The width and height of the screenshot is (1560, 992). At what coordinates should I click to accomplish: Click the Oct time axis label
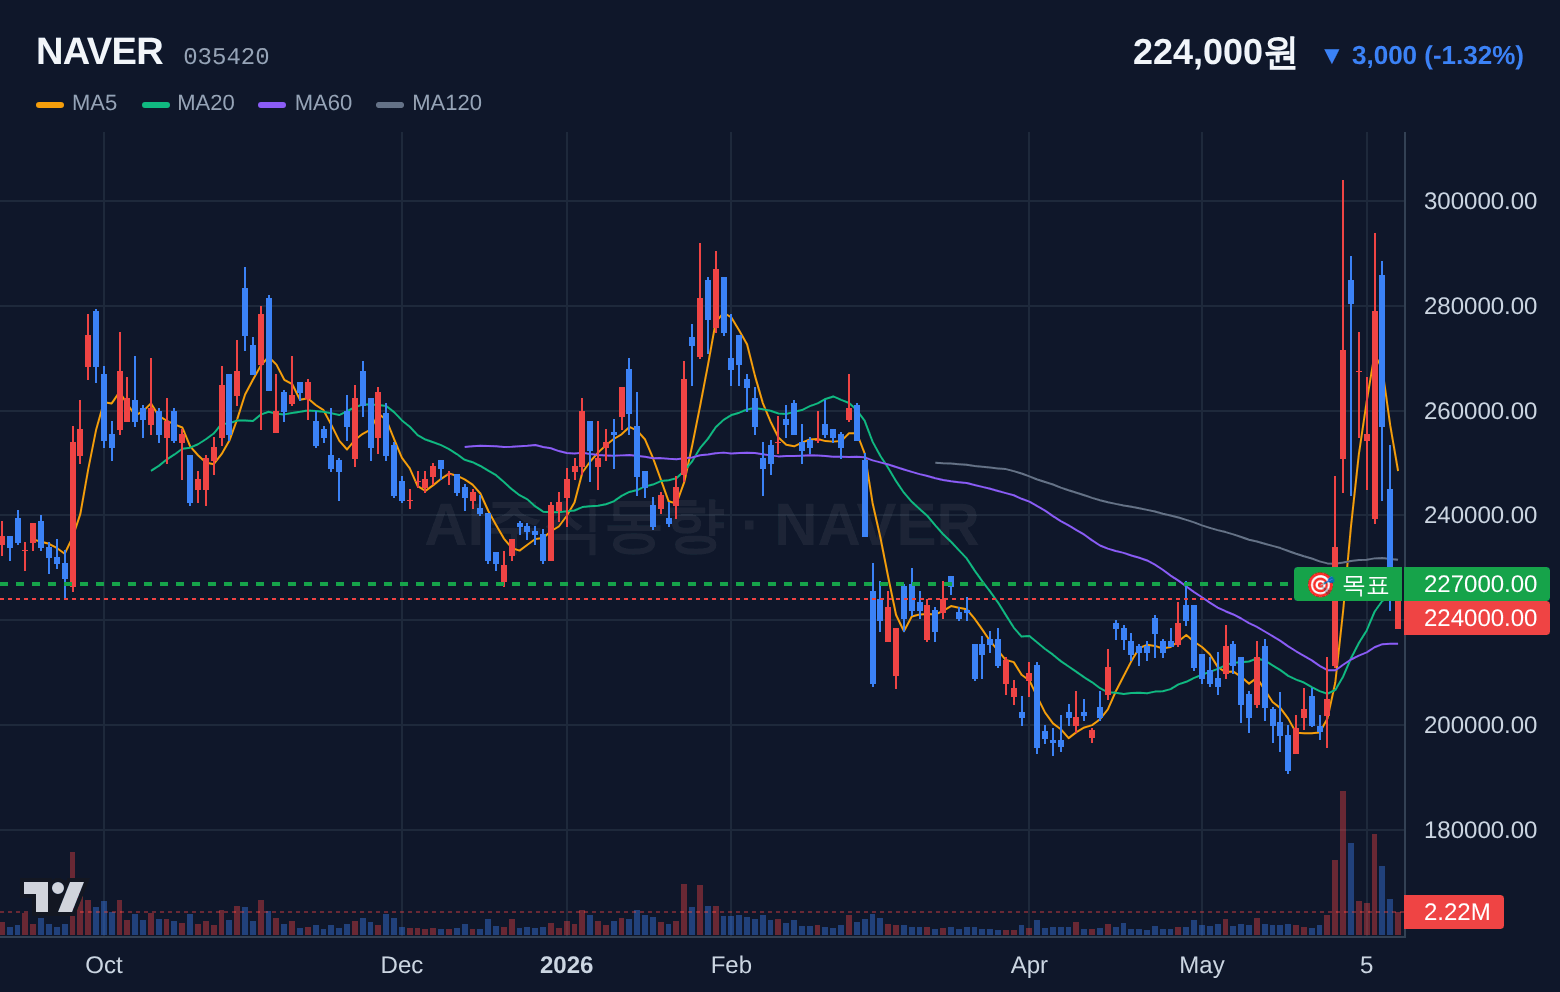click(104, 965)
